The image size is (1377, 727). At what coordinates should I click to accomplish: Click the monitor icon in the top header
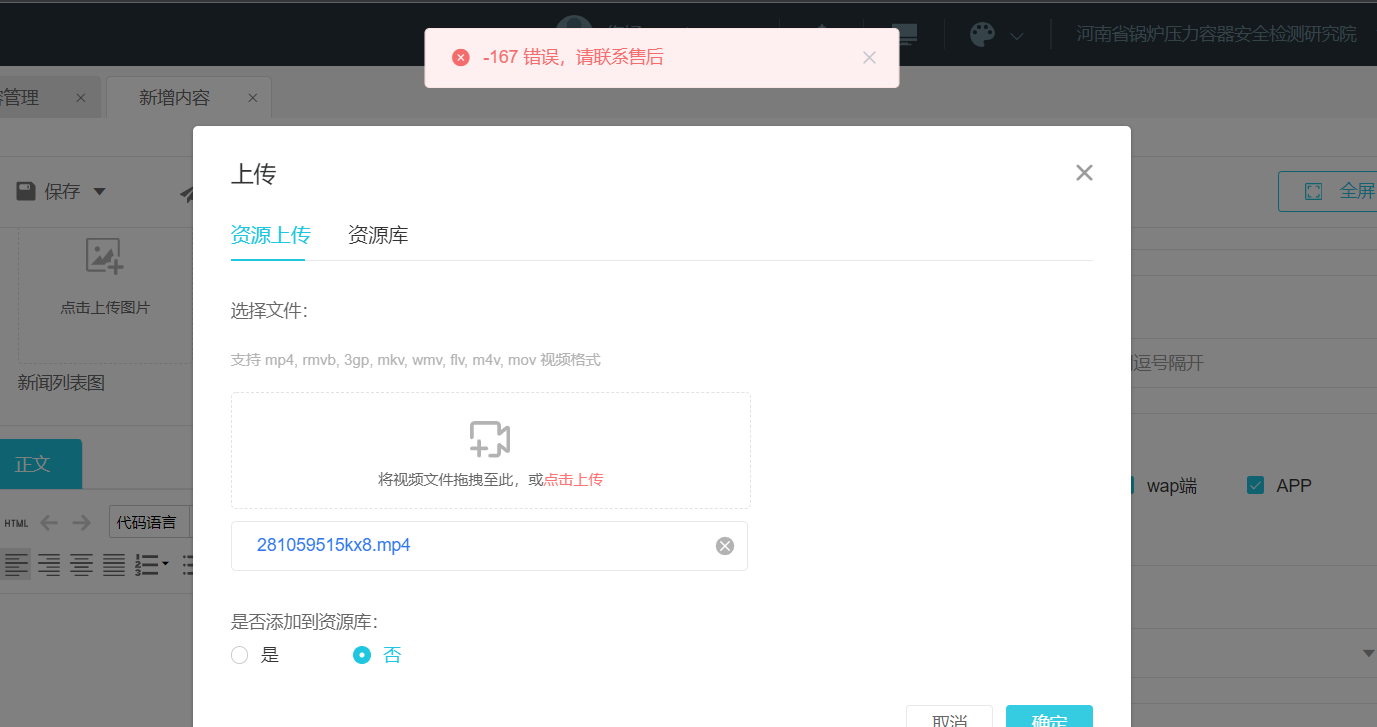point(903,33)
